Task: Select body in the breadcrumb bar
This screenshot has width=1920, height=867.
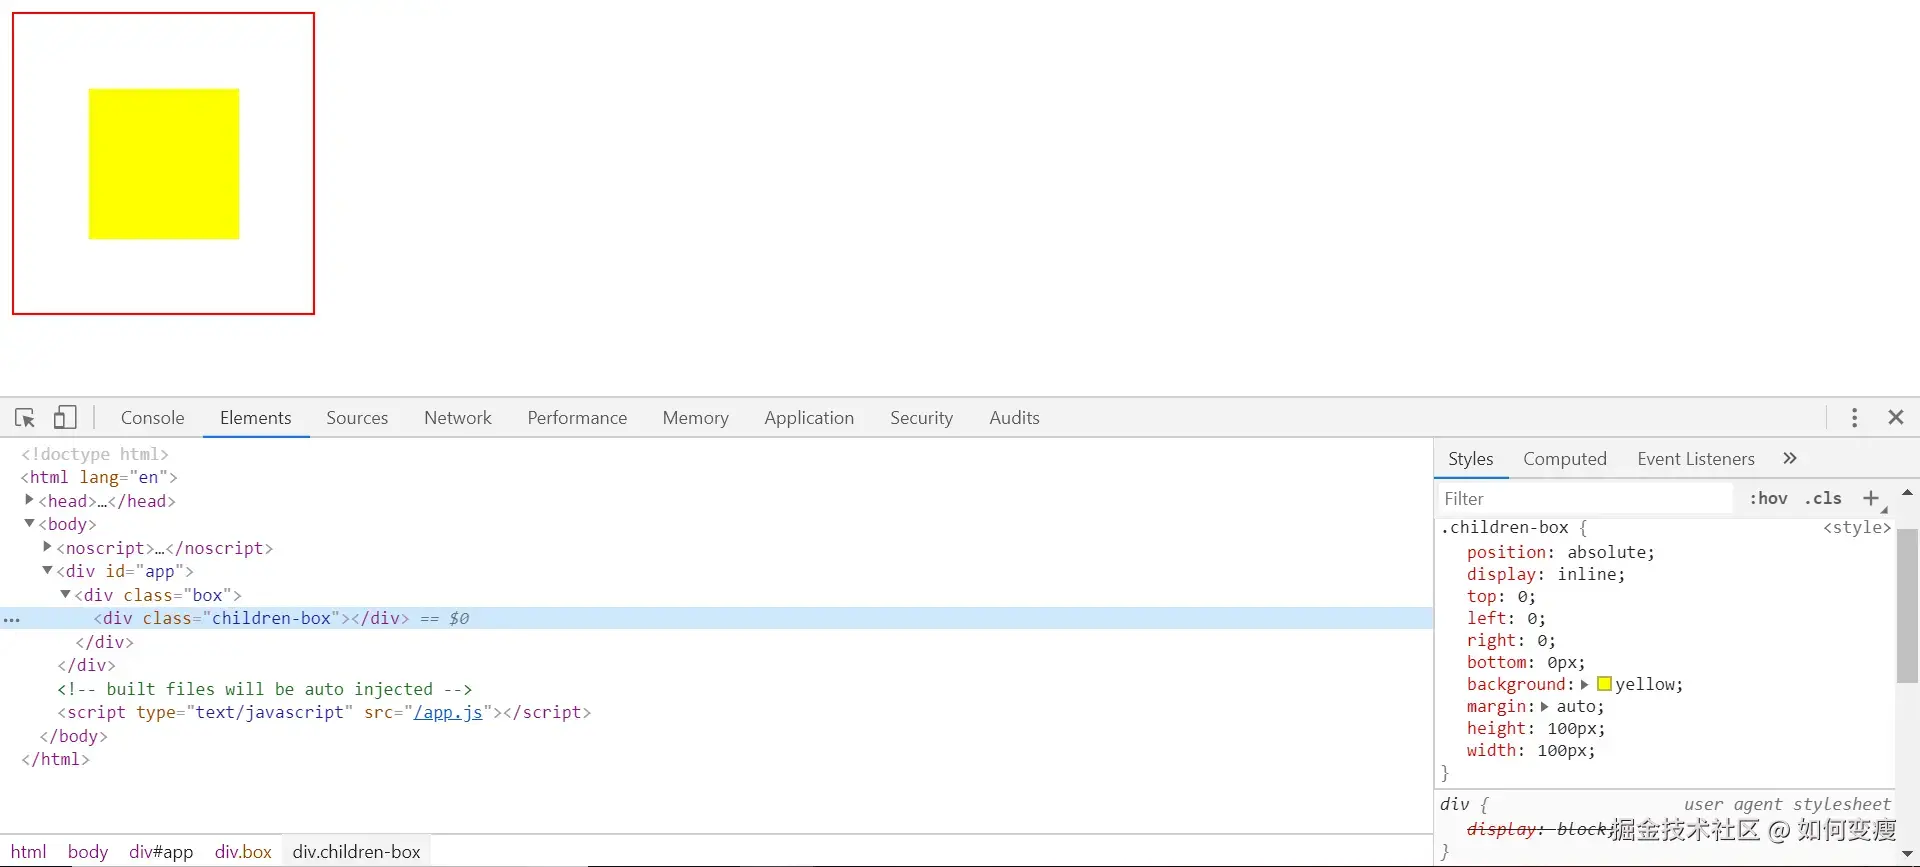Action: click(x=88, y=852)
